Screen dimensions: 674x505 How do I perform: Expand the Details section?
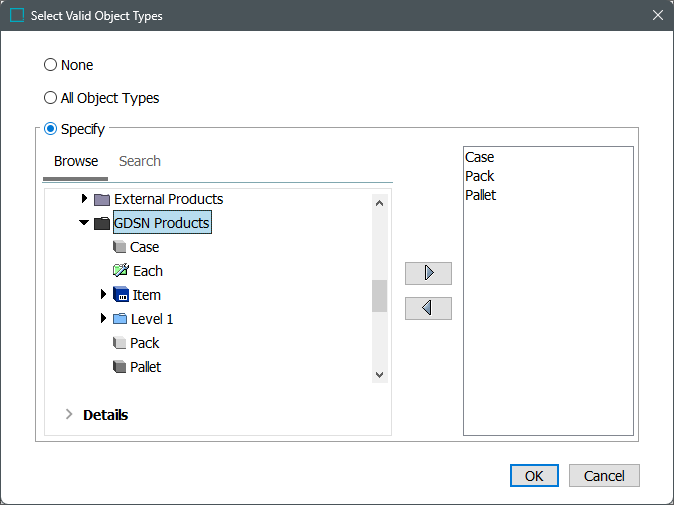69,414
